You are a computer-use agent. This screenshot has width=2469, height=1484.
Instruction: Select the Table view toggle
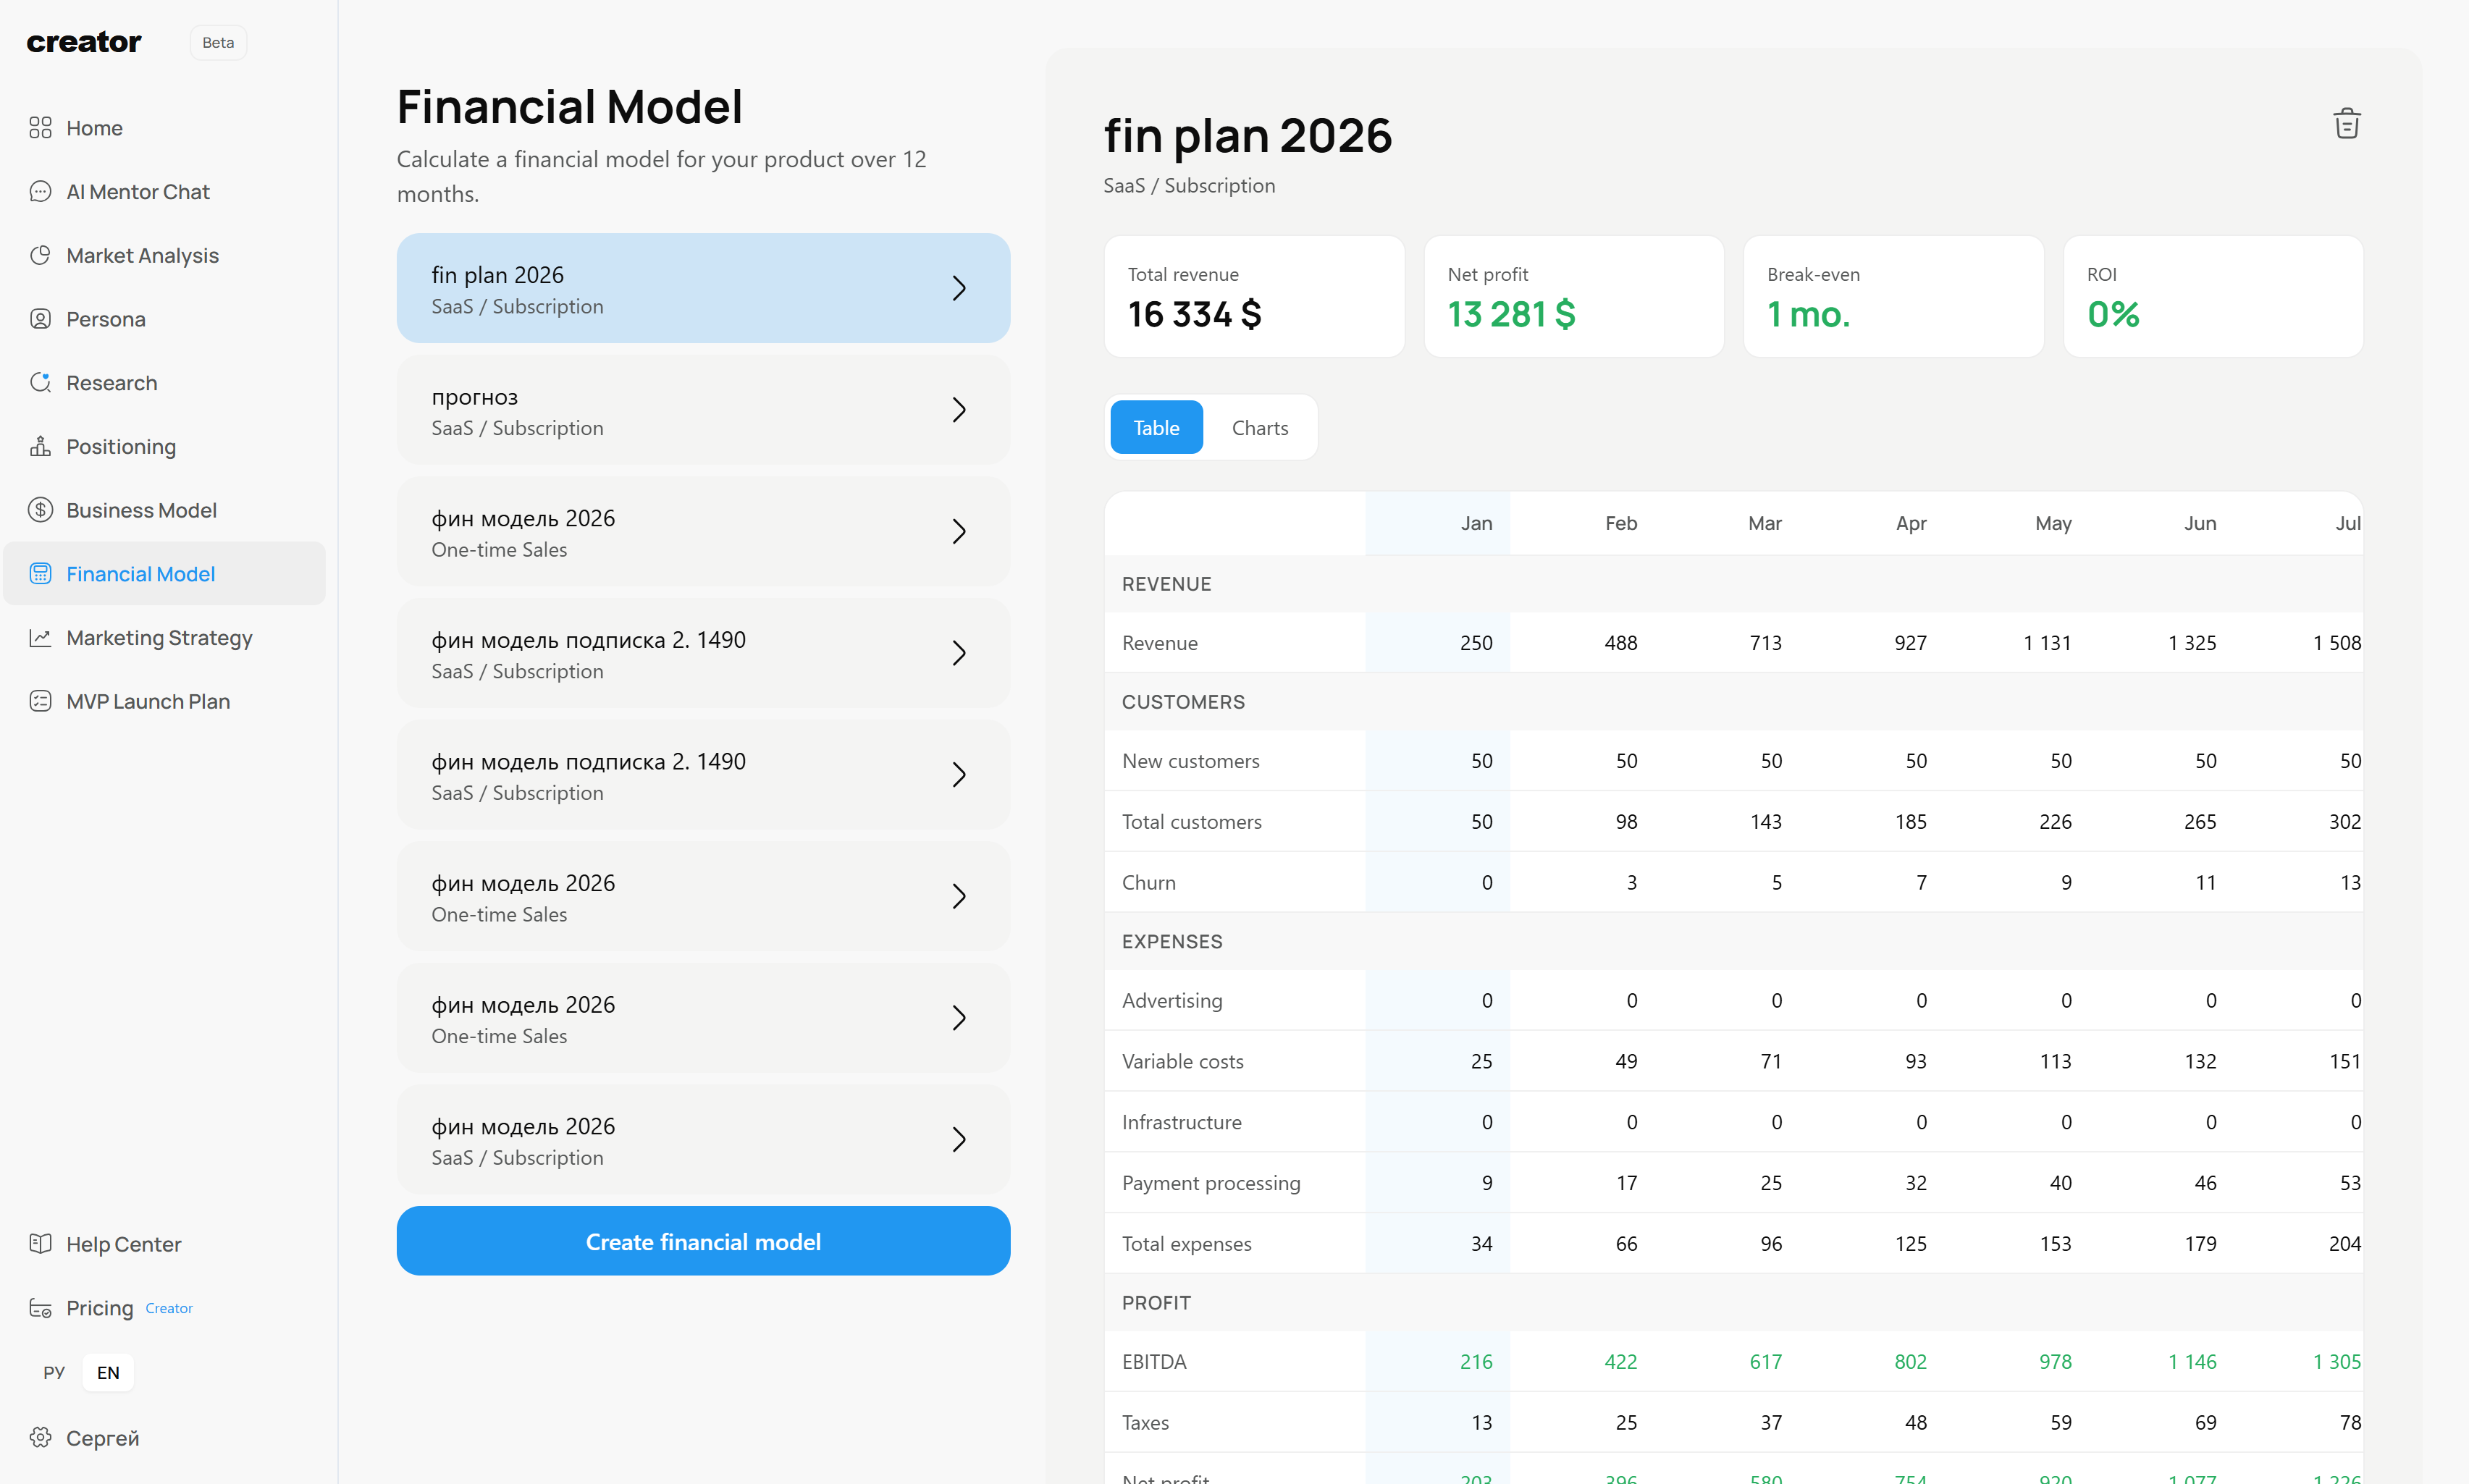tap(1156, 427)
